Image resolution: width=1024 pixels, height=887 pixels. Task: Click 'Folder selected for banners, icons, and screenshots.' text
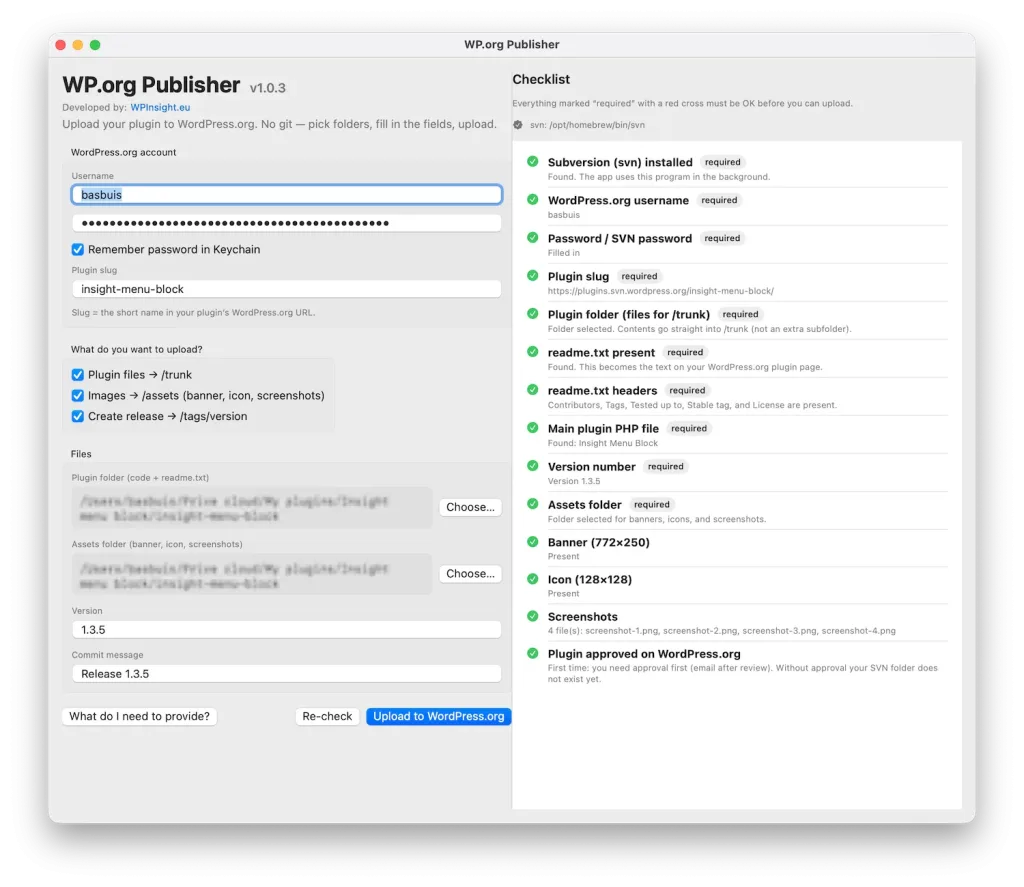(656, 519)
